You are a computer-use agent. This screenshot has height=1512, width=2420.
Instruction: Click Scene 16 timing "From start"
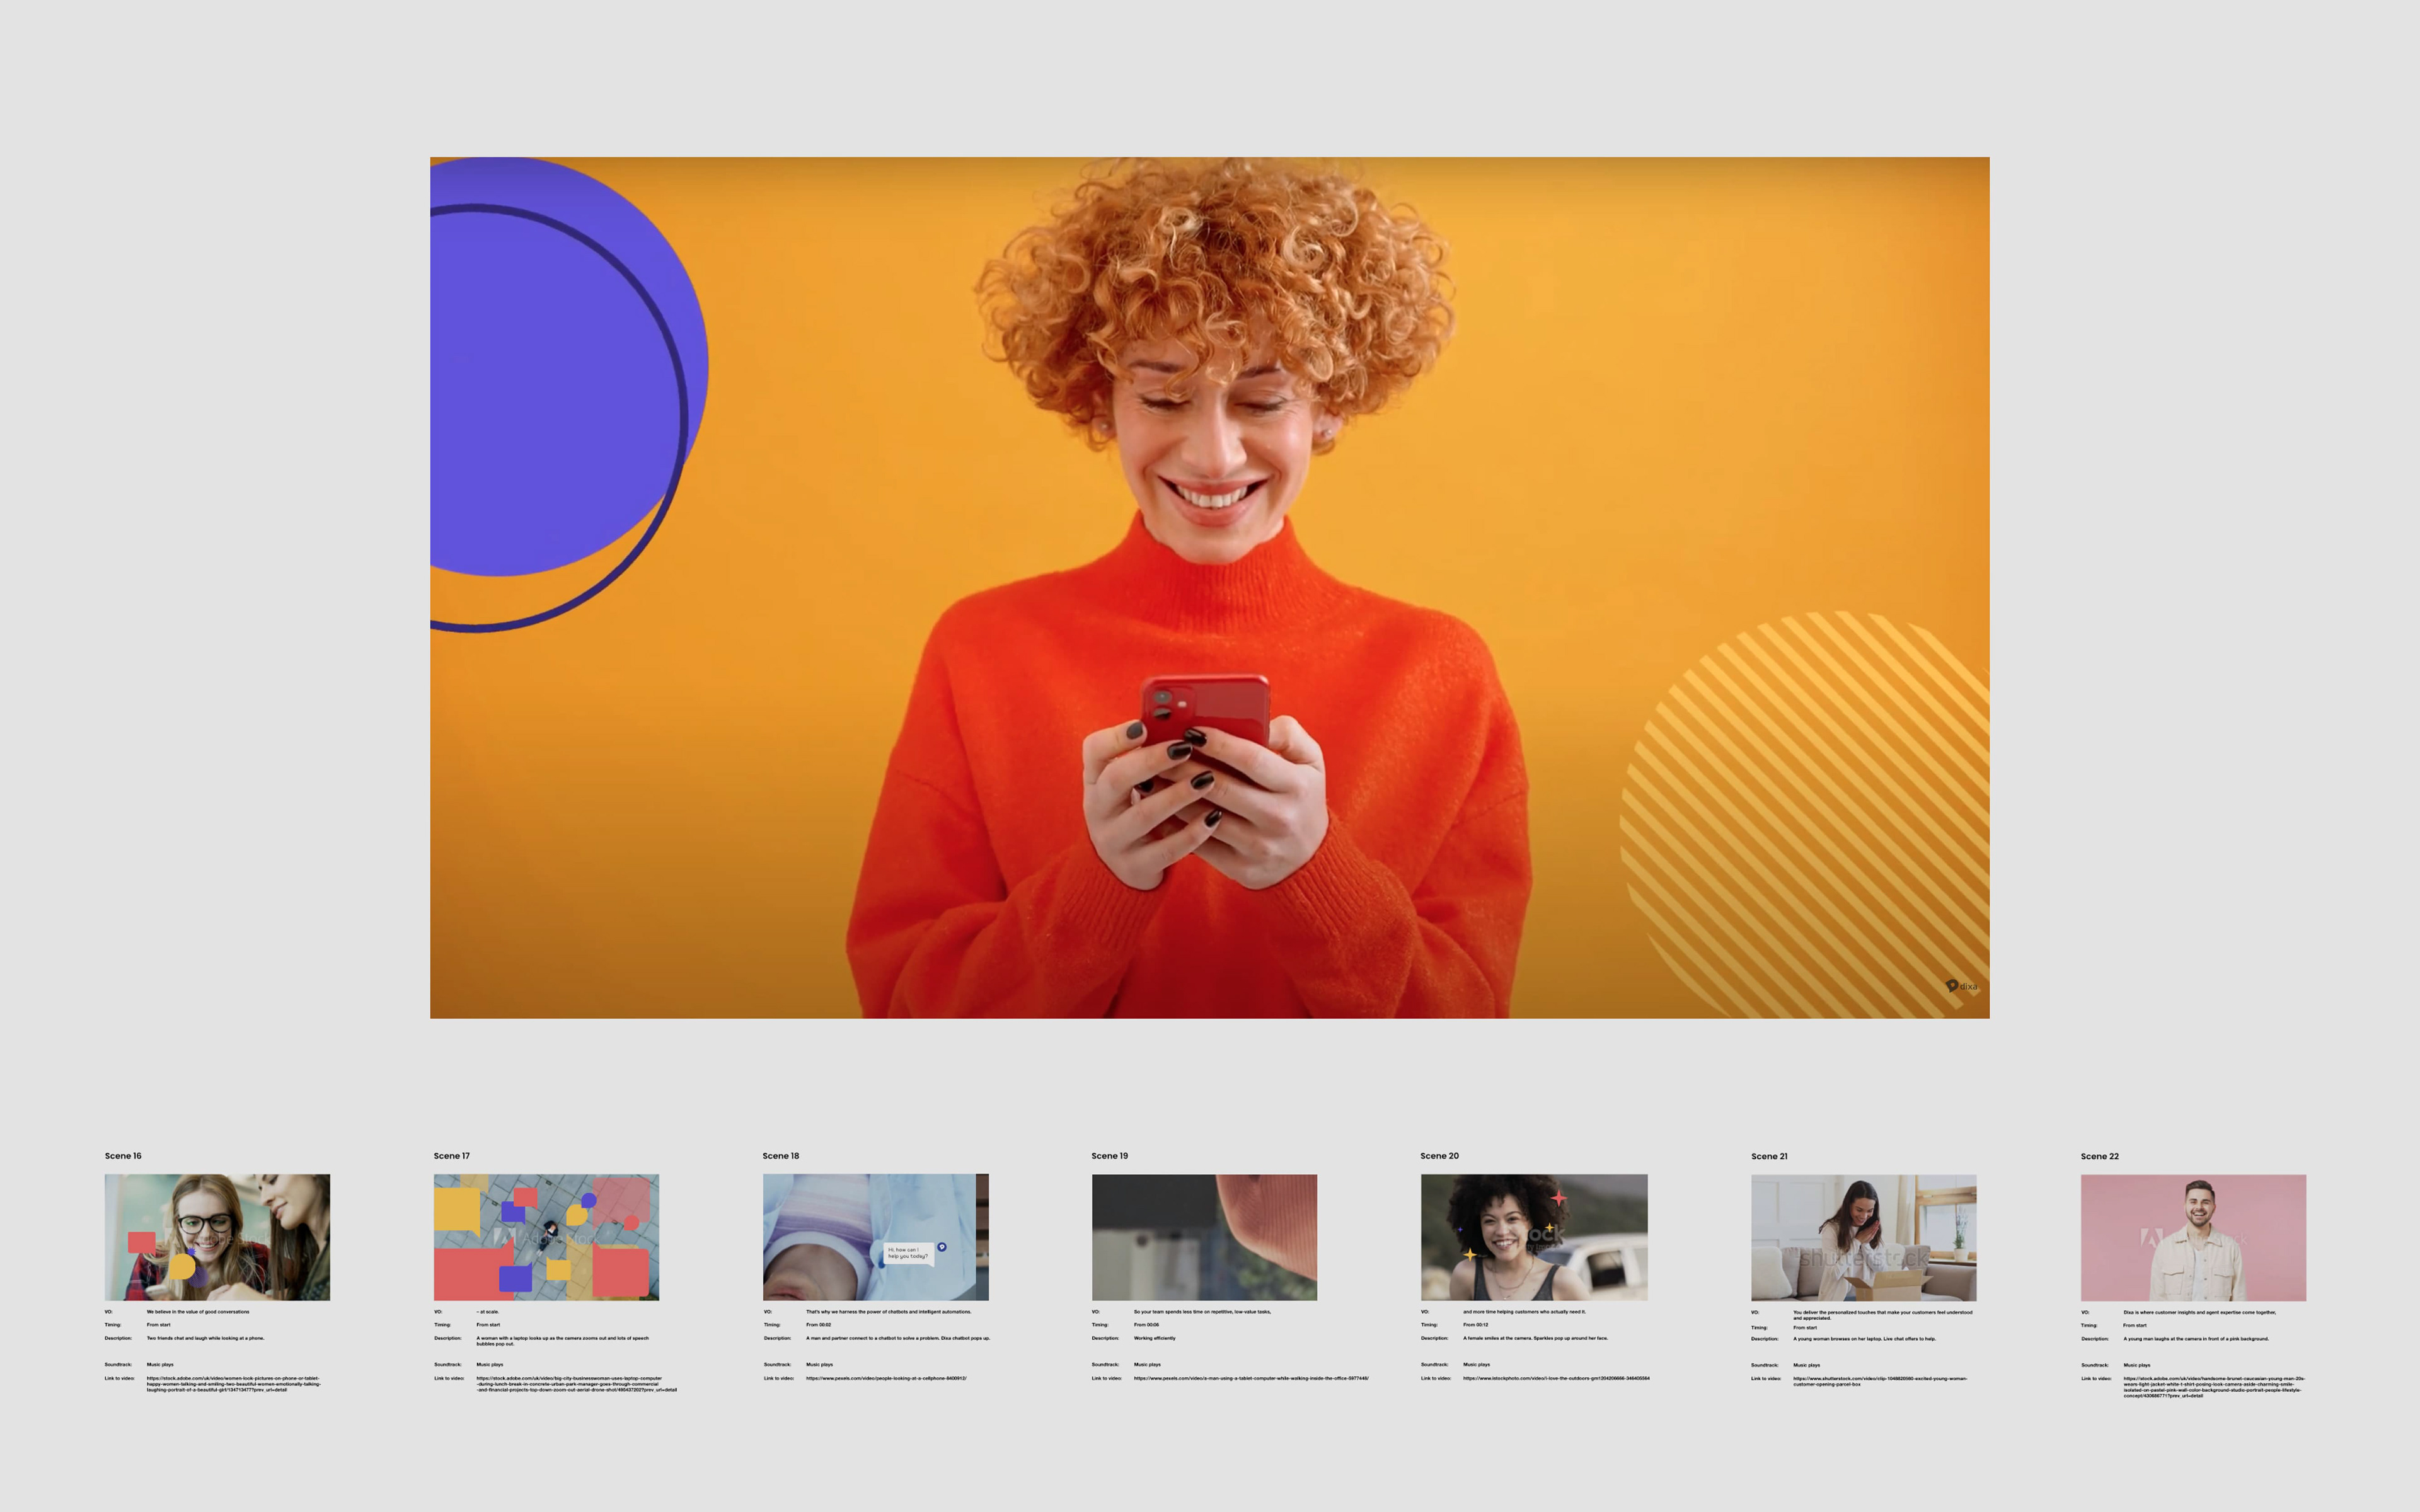coord(158,1325)
